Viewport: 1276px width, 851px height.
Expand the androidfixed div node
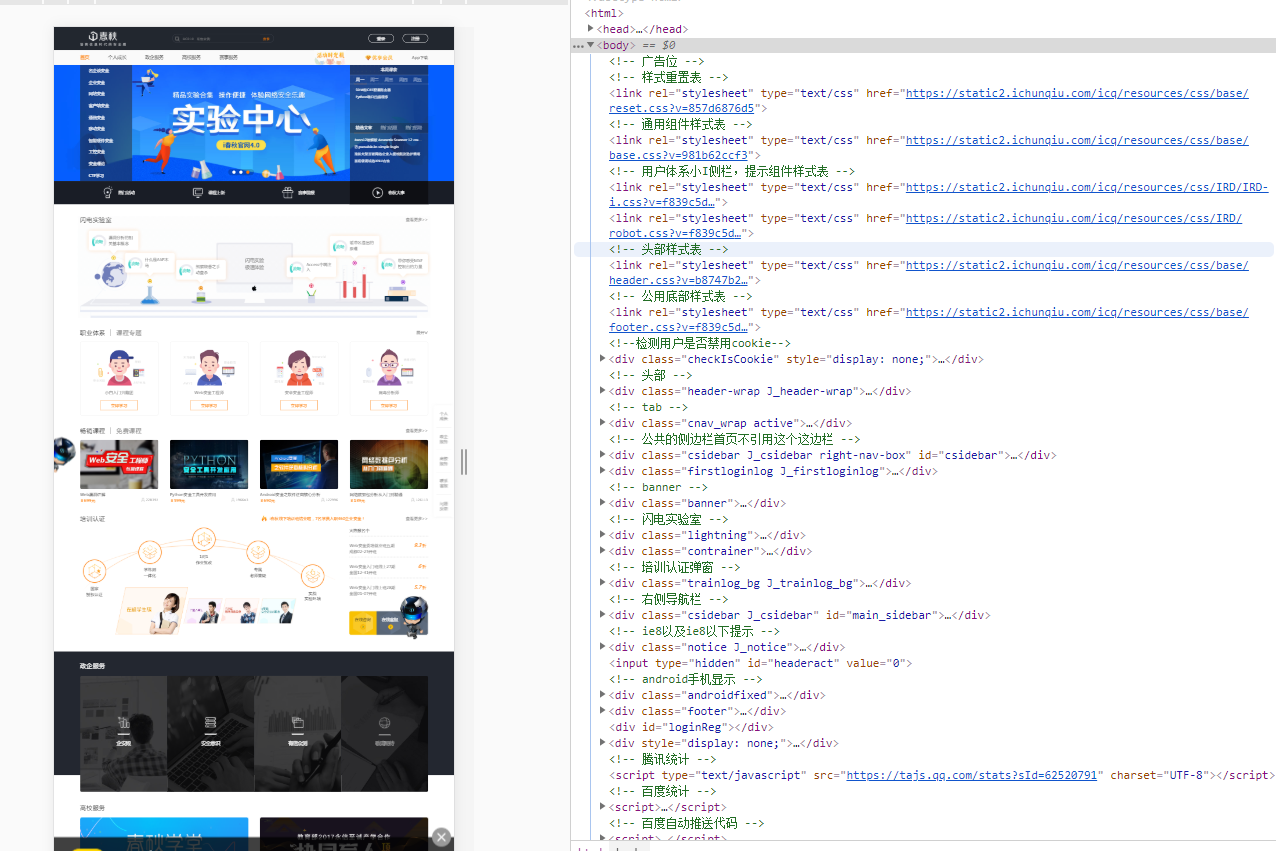(602, 695)
